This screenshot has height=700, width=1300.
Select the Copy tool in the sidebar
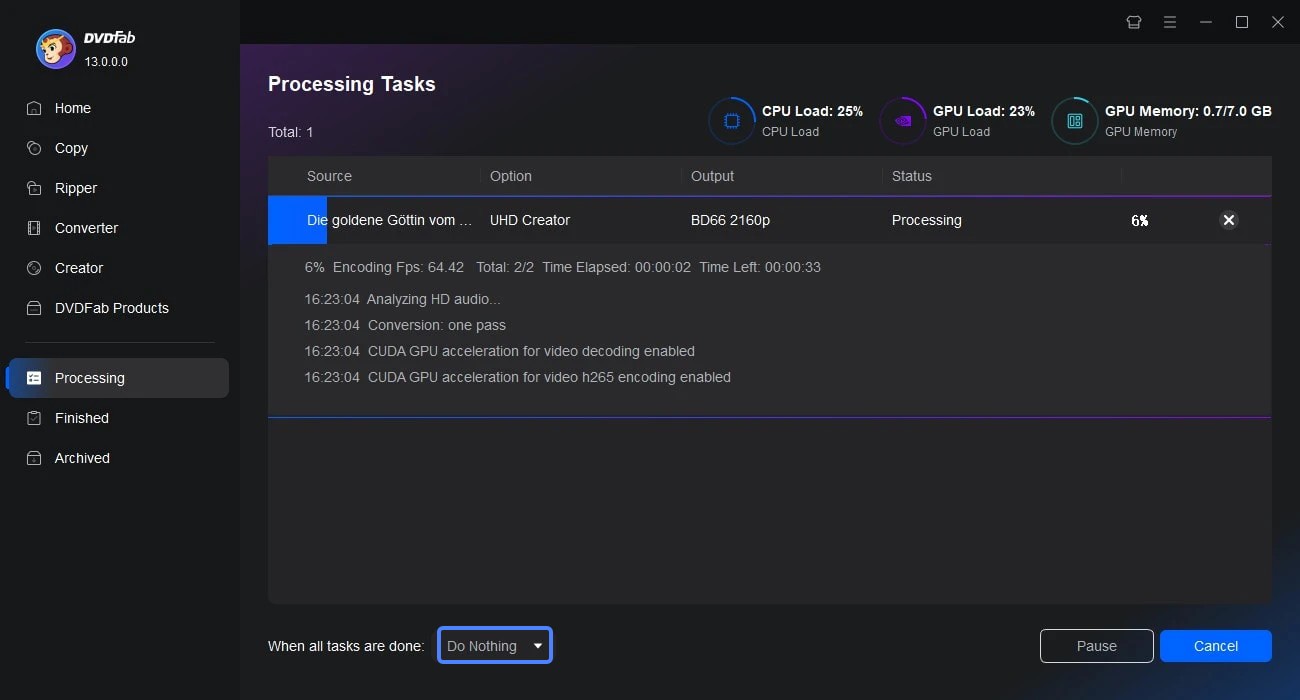coord(69,148)
